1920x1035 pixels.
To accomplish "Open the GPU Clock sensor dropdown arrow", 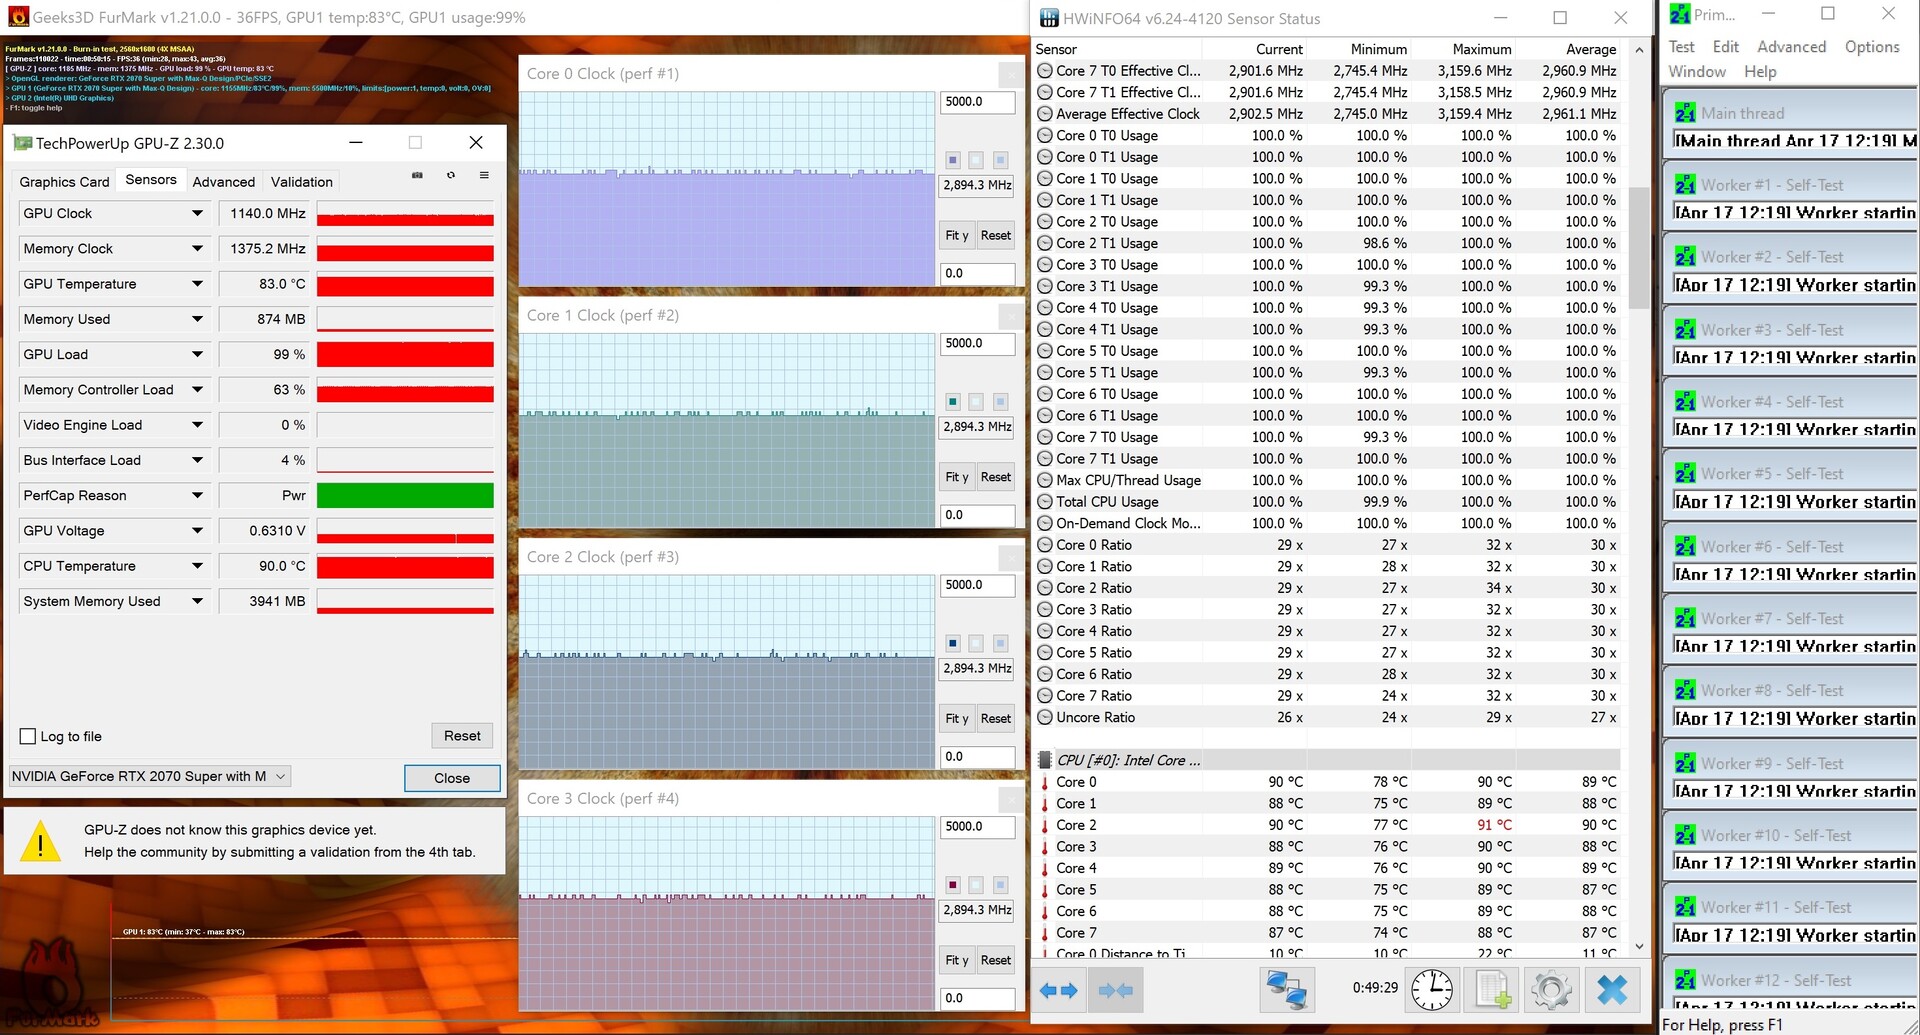I will tap(197, 213).
